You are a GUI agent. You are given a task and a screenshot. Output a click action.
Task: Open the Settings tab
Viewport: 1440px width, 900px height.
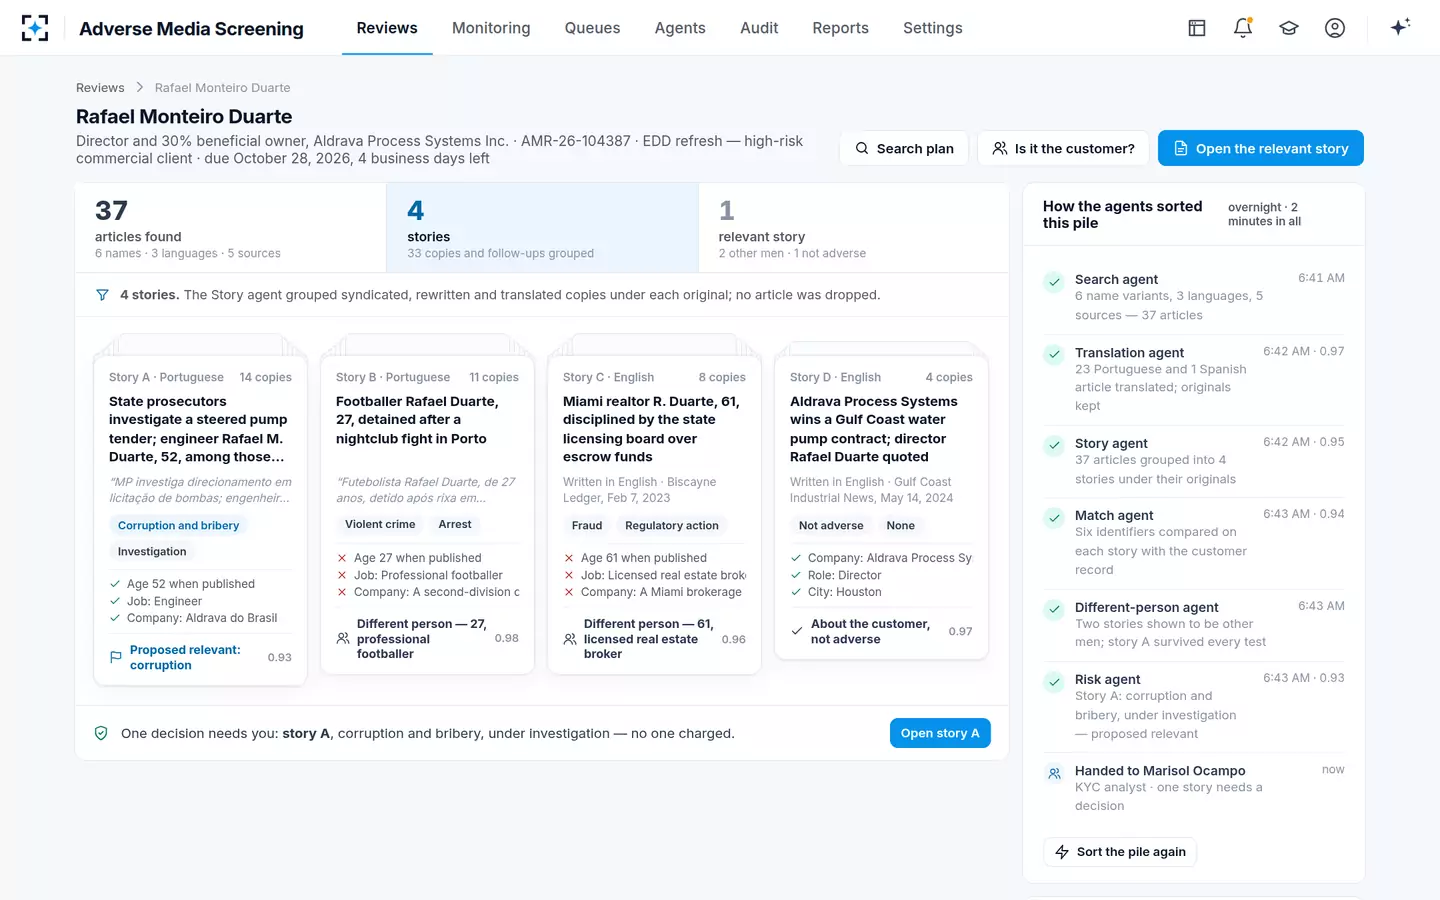coord(932,28)
